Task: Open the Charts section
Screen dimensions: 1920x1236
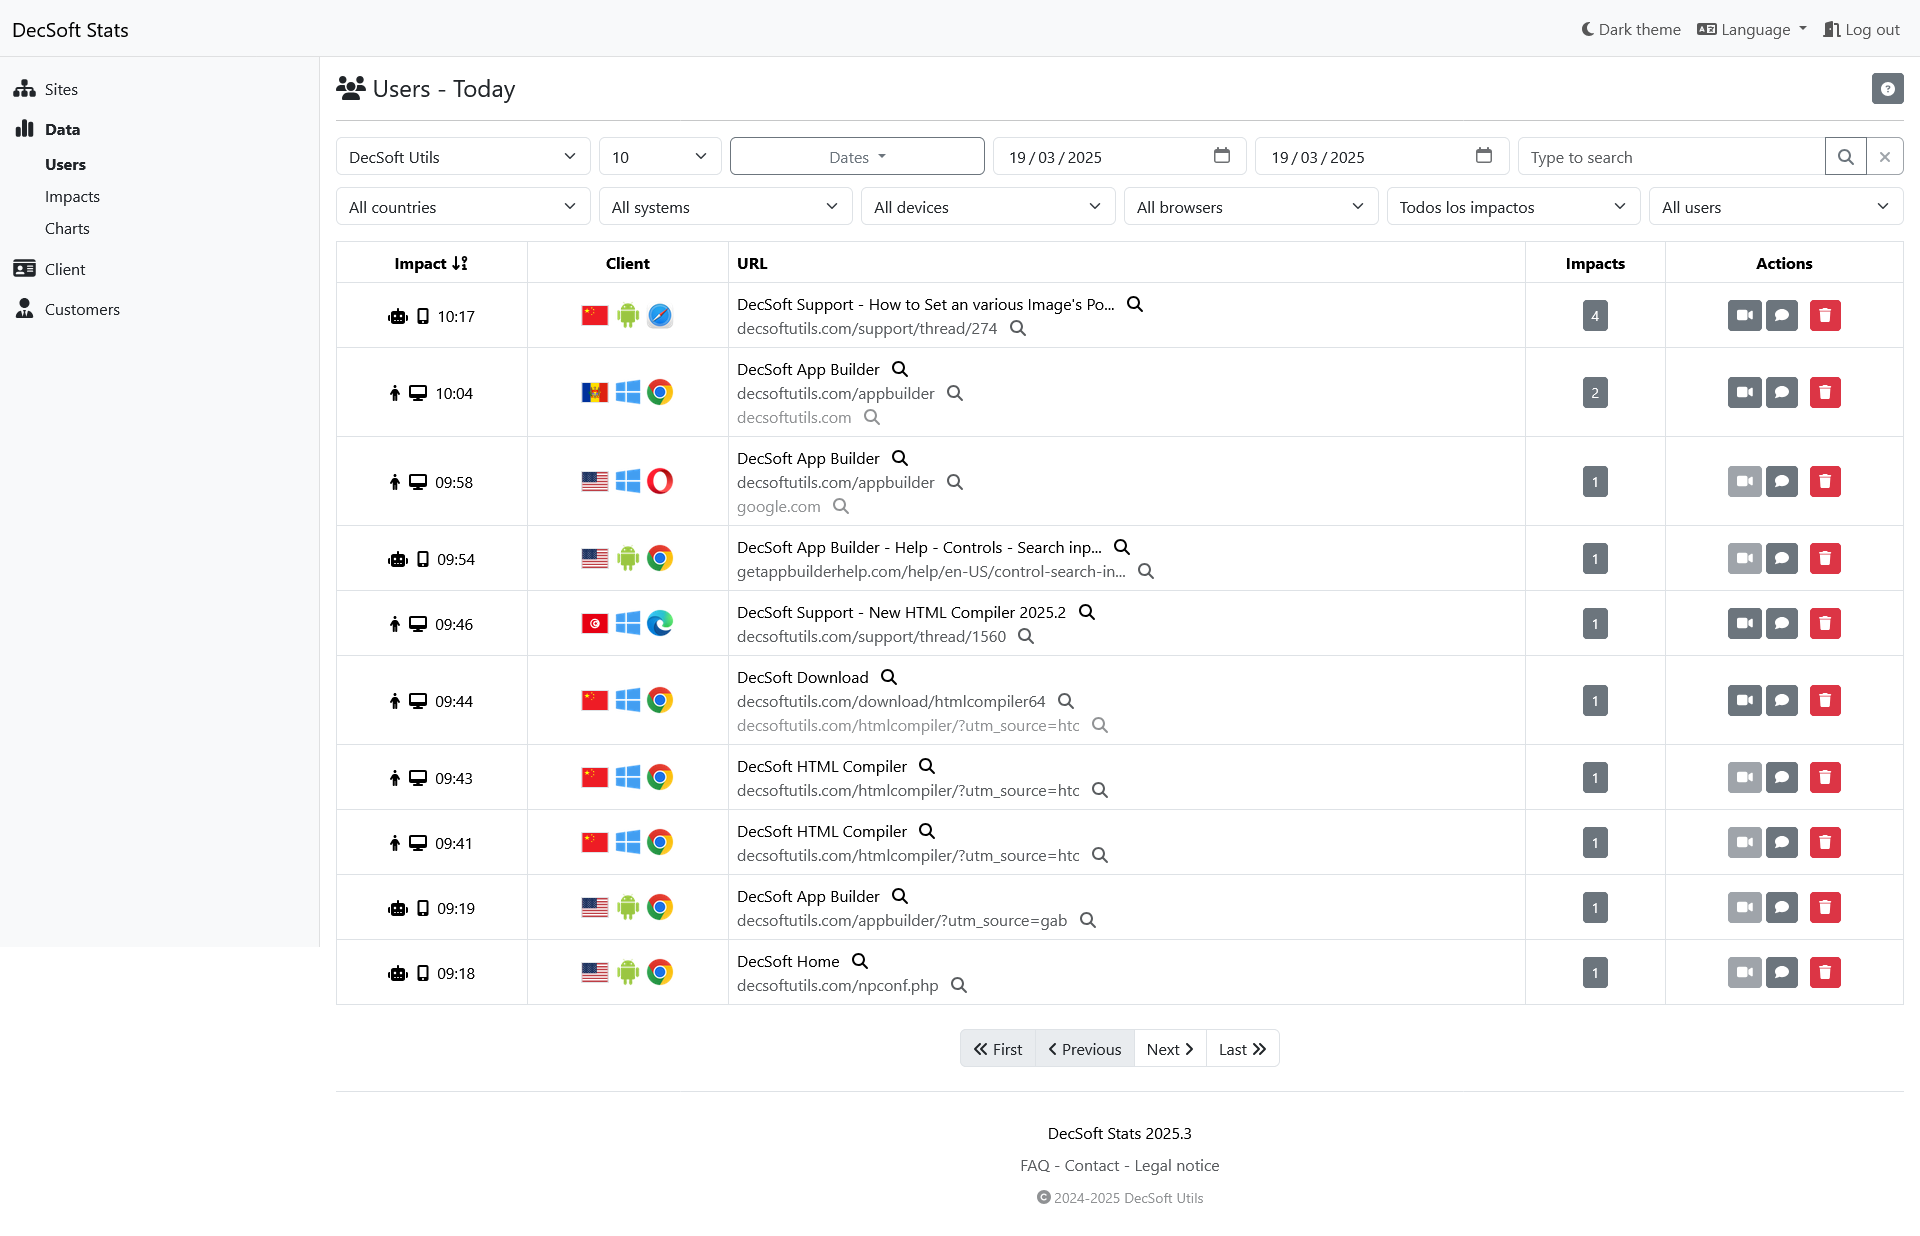Action: click(67, 228)
